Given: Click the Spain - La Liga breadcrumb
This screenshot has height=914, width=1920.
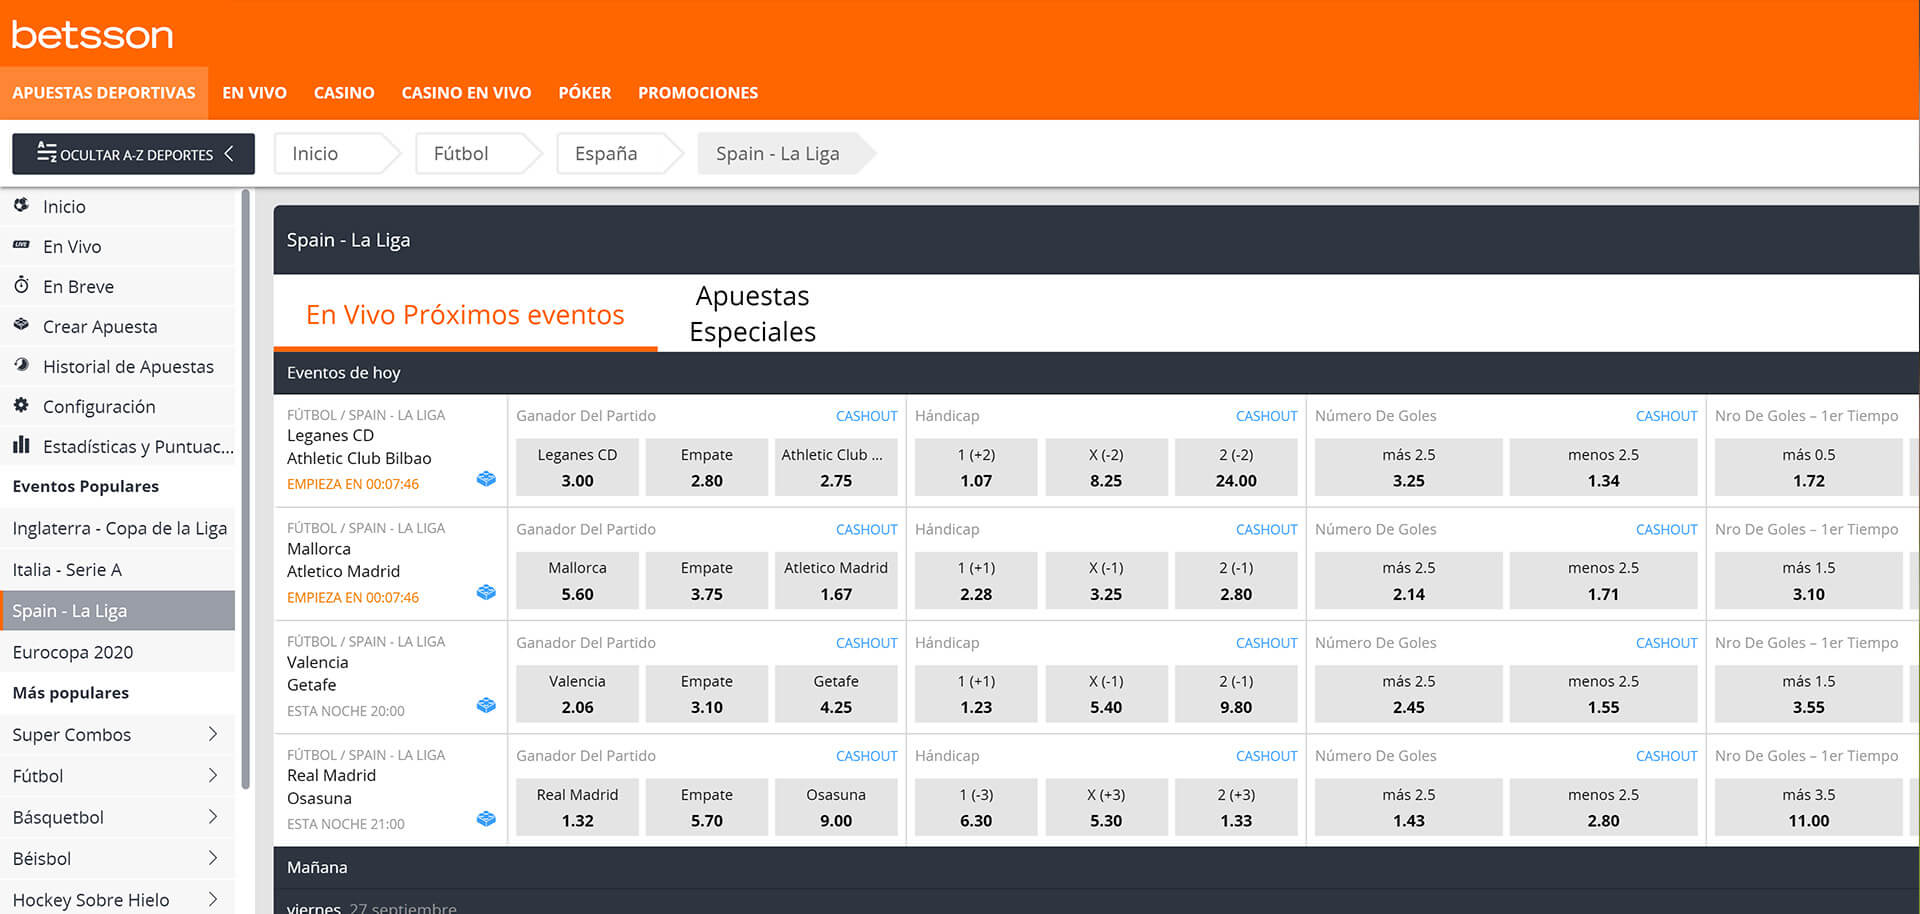Looking at the screenshot, I should [787, 154].
